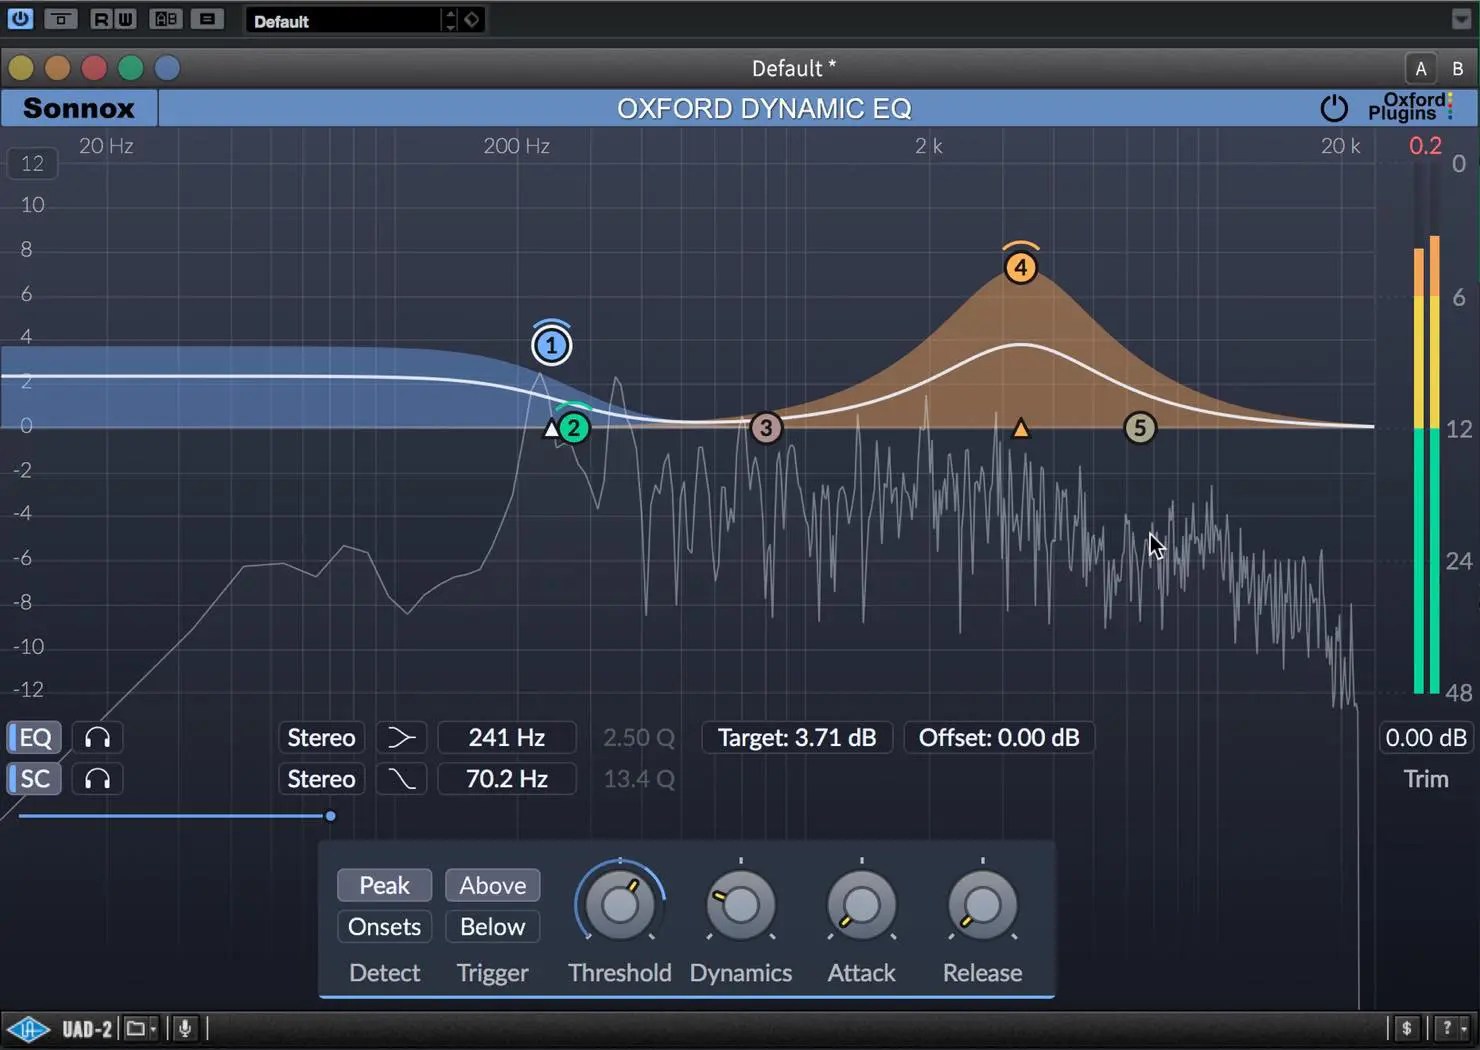
Task: Click the UAD dollar sign purchase icon
Action: [1406, 1028]
